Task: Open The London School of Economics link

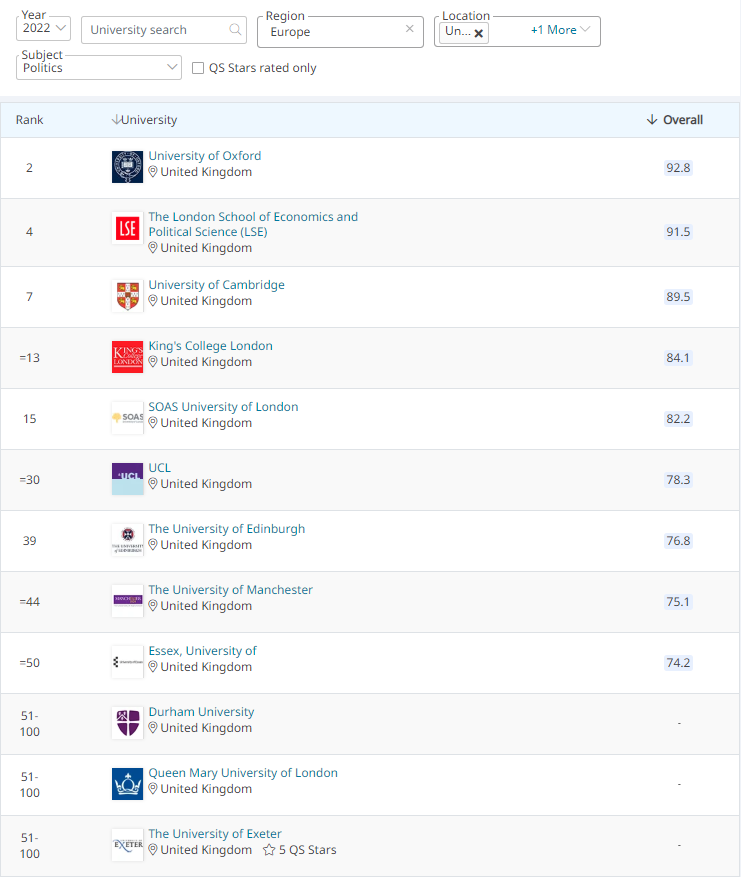Action: (253, 224)
